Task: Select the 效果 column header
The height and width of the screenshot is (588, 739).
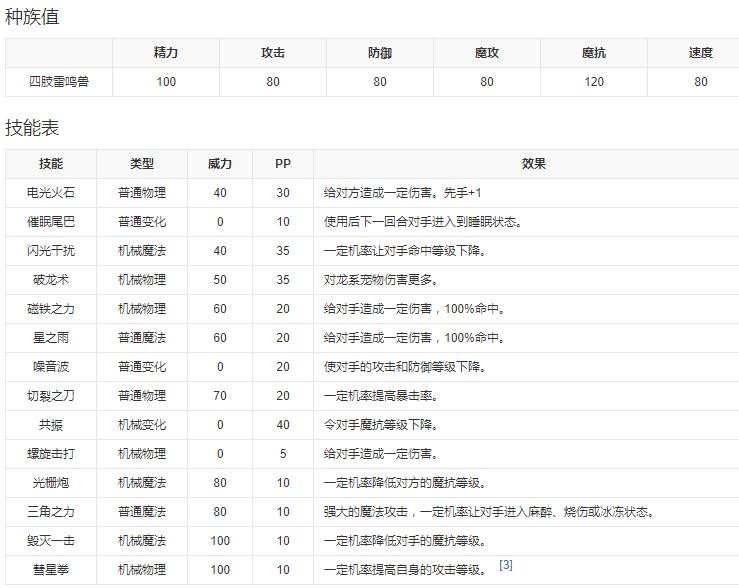Action: [x=534, y=164]
